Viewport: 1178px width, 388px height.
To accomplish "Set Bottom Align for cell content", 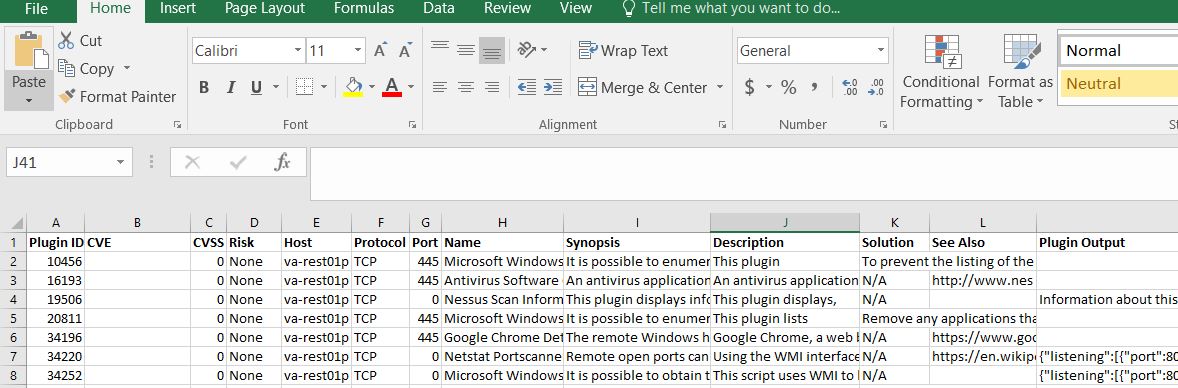I will (x=492, y=50).
